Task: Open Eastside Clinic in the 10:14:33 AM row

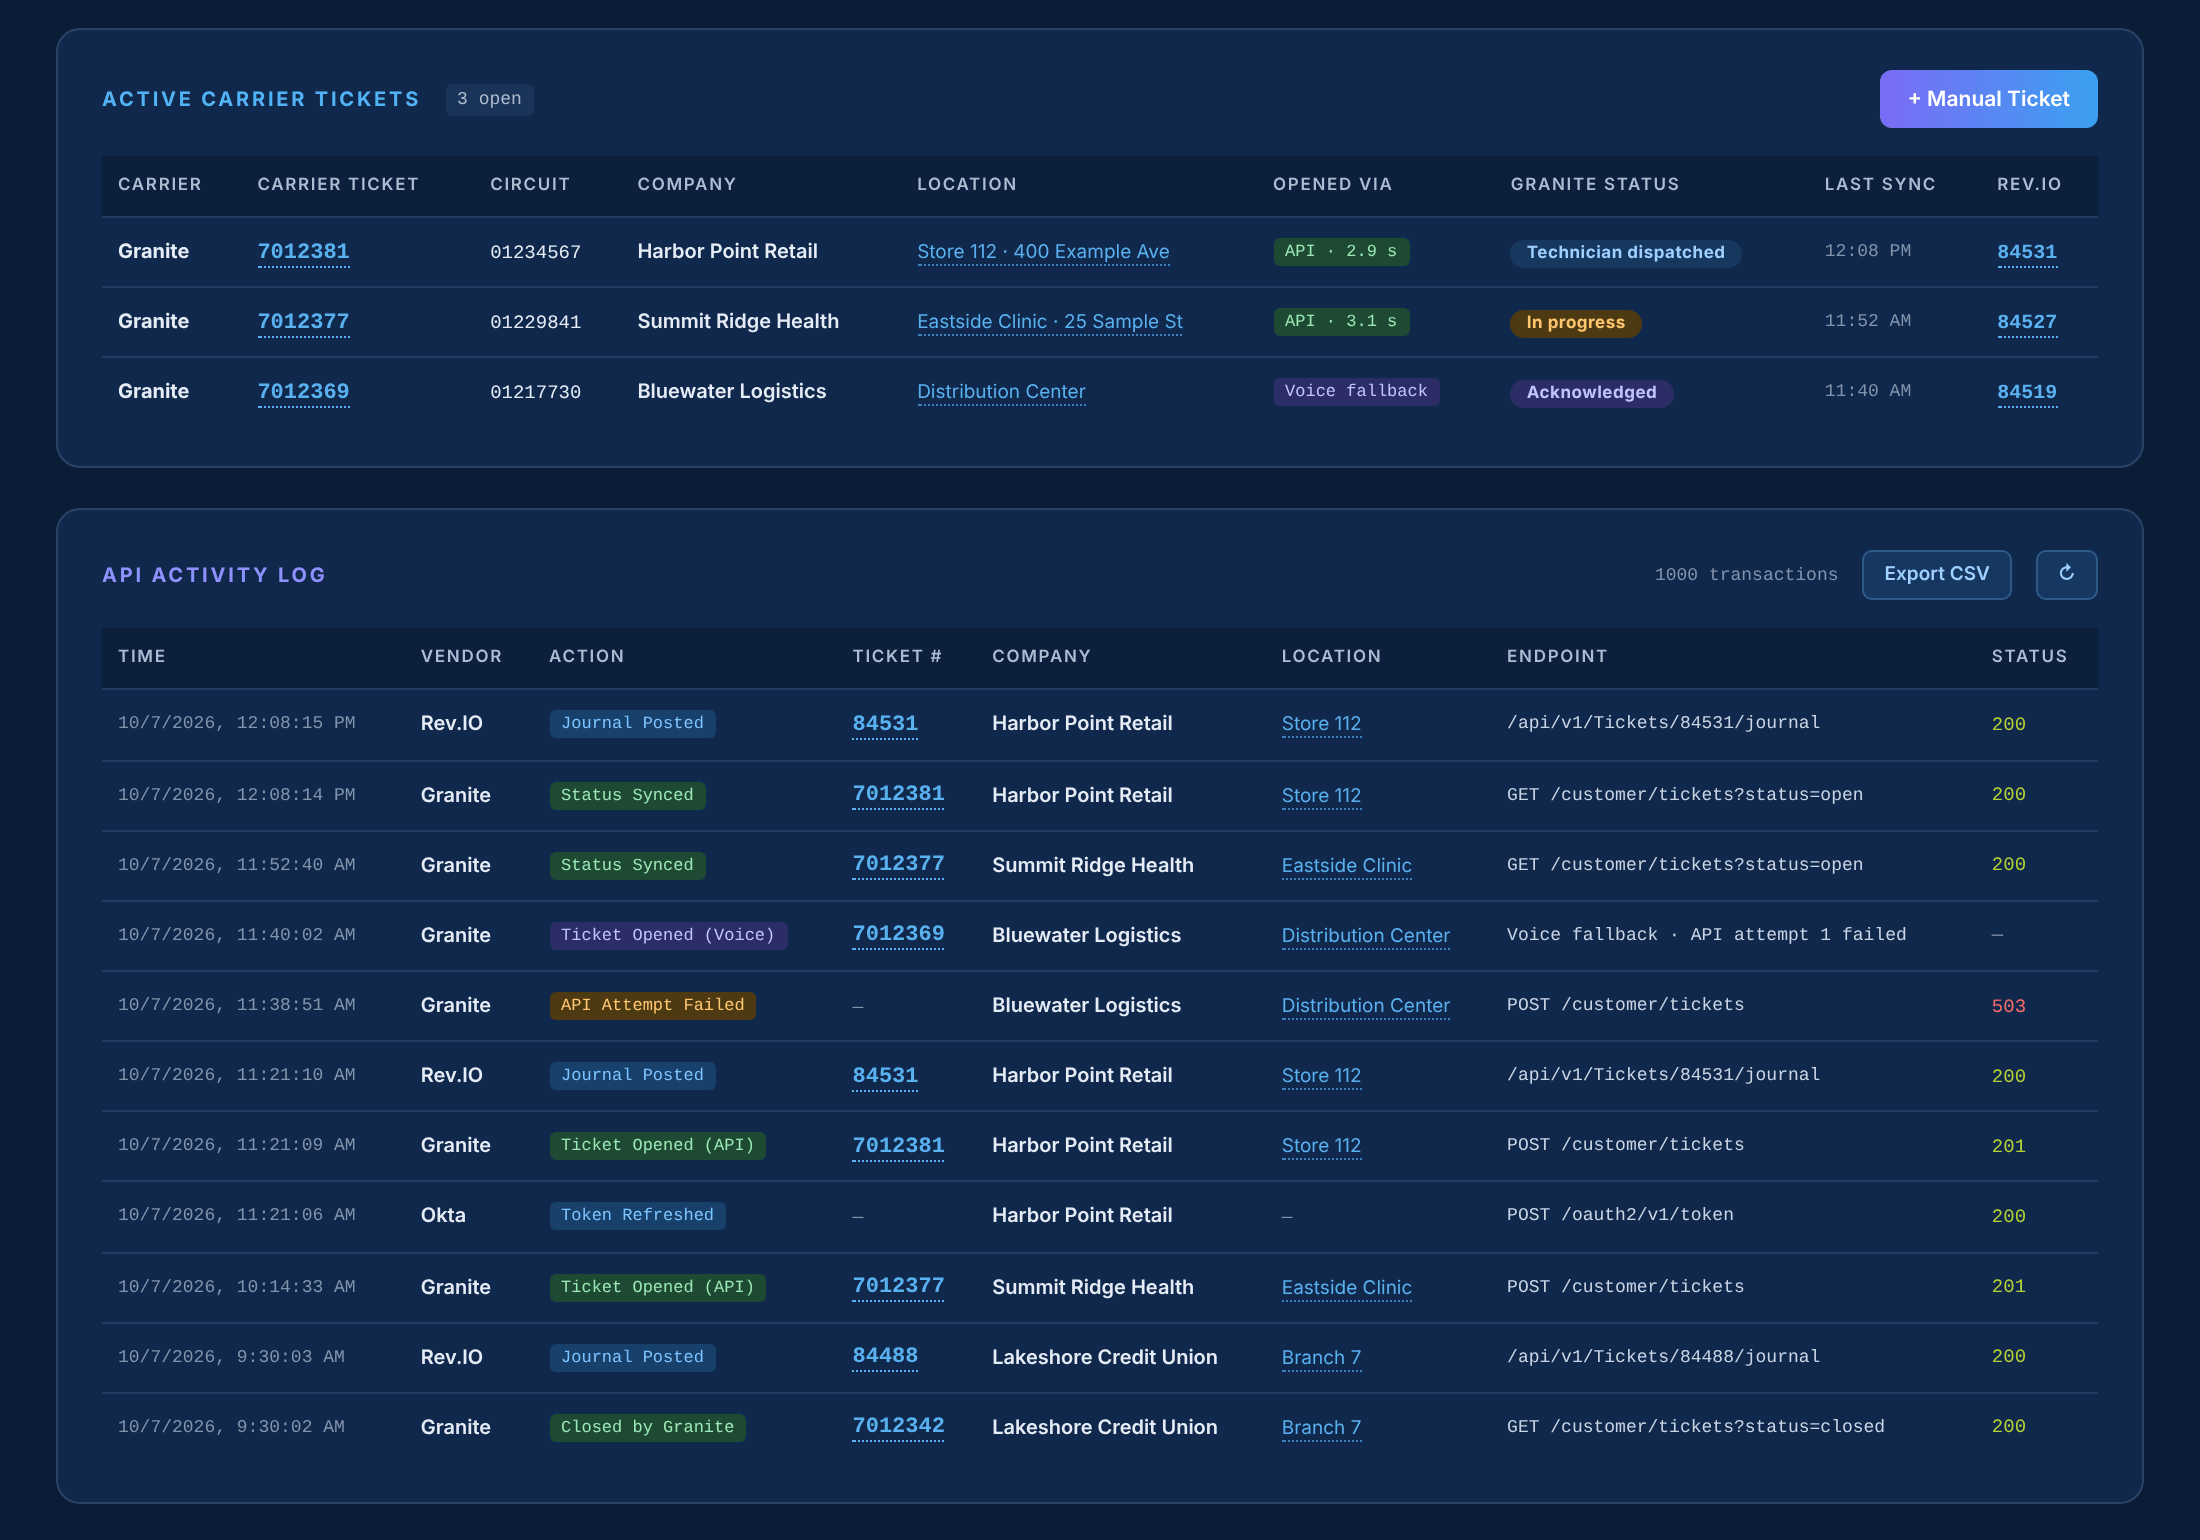Action: [x=1346, y=1287]
